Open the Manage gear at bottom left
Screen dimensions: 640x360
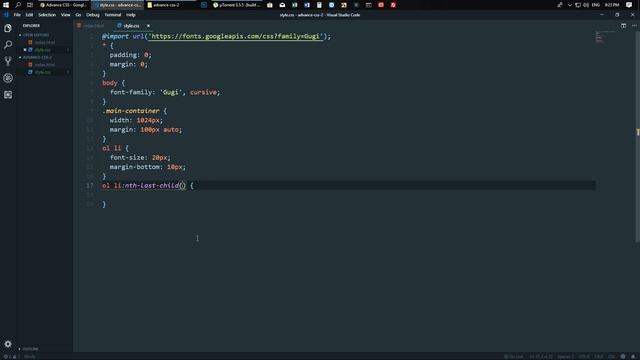pyautogui.click(x=8, y=344)
